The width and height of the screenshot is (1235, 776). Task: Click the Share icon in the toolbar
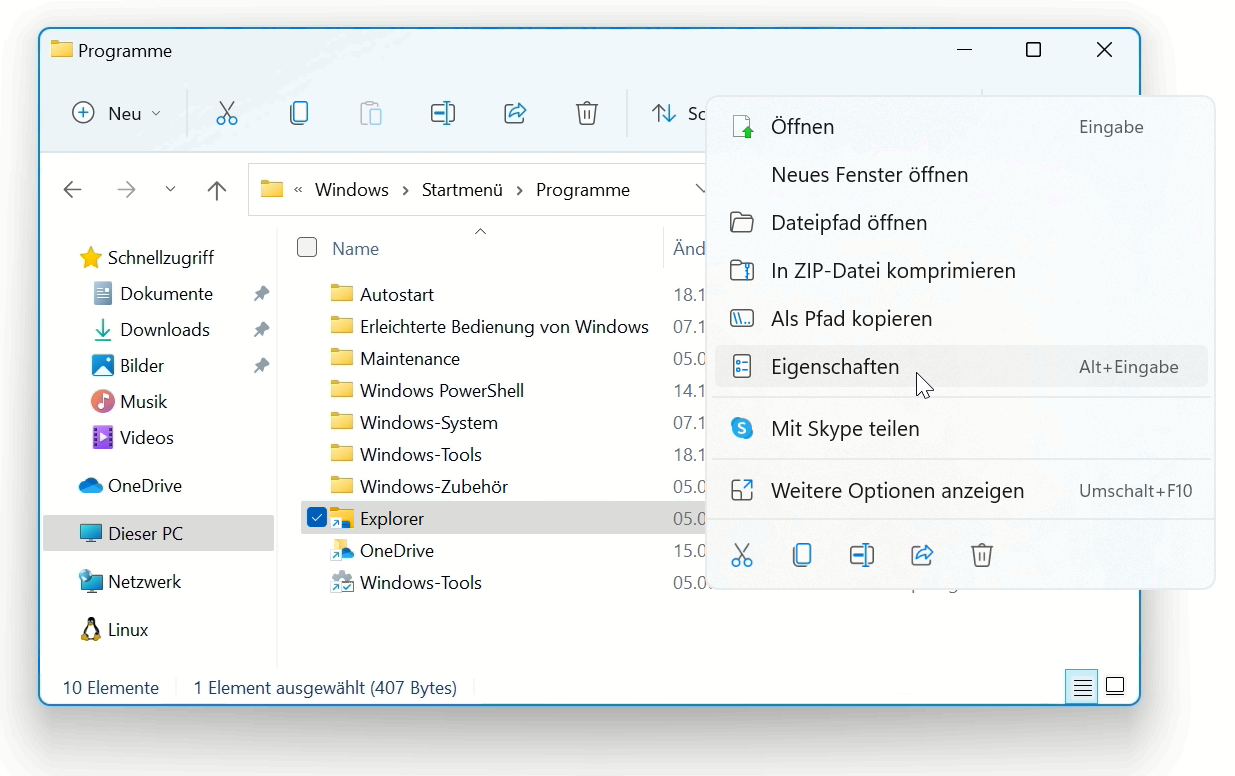[515, 113]
